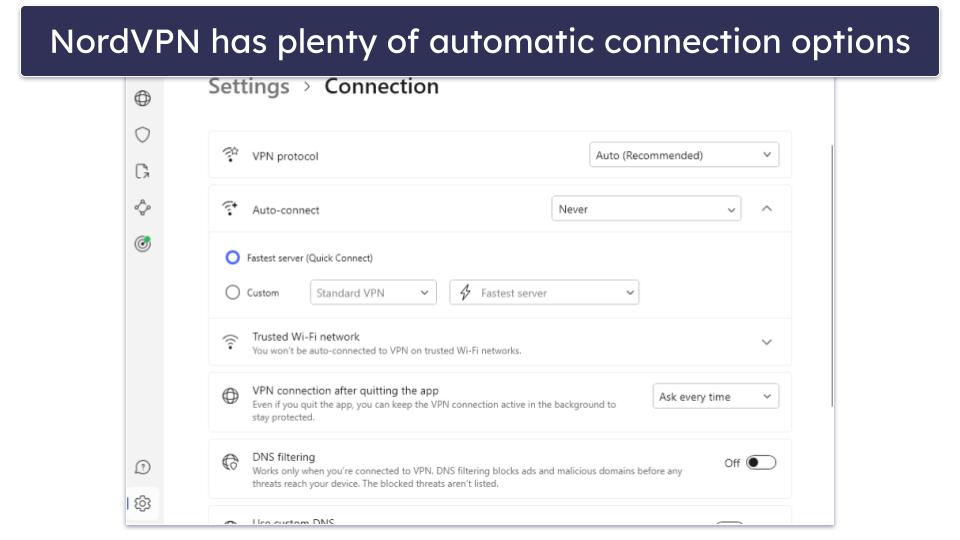Click the DNS filtering globe icon
The height and width of the screenshot is (540, 960).
pos(230,462)
